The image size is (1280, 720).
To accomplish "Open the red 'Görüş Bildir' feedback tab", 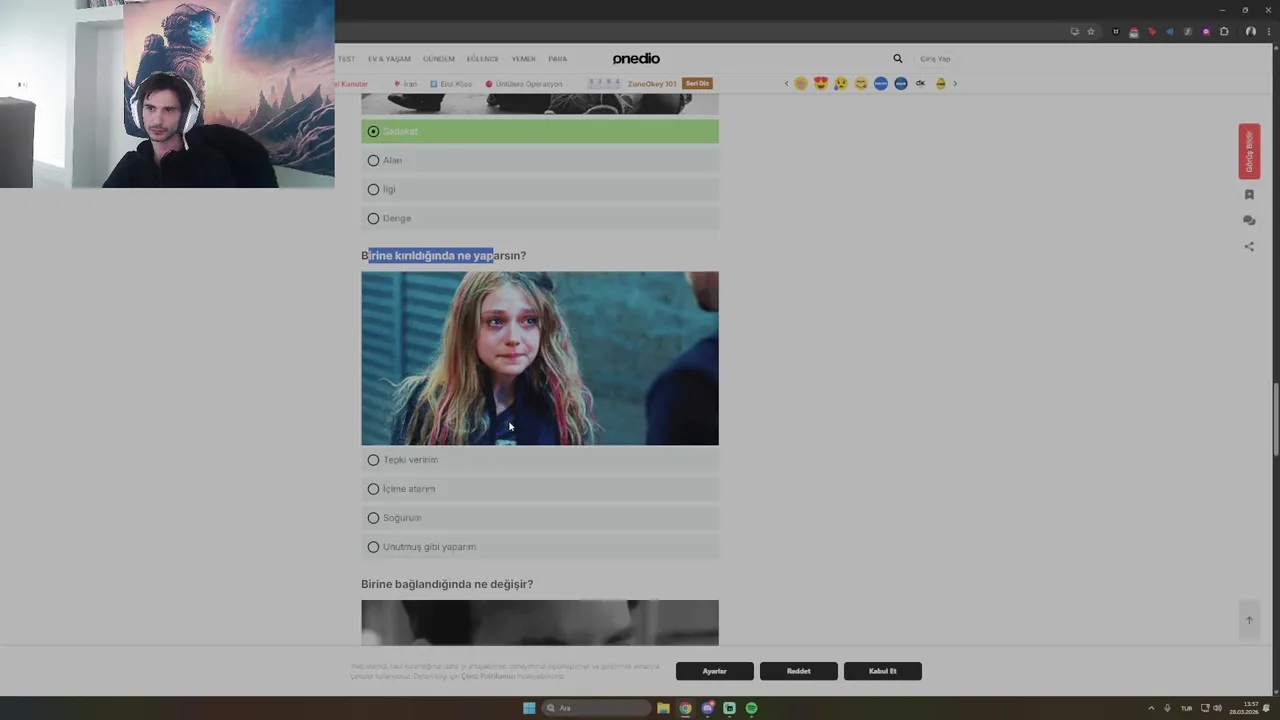I will coord(1249,152).
